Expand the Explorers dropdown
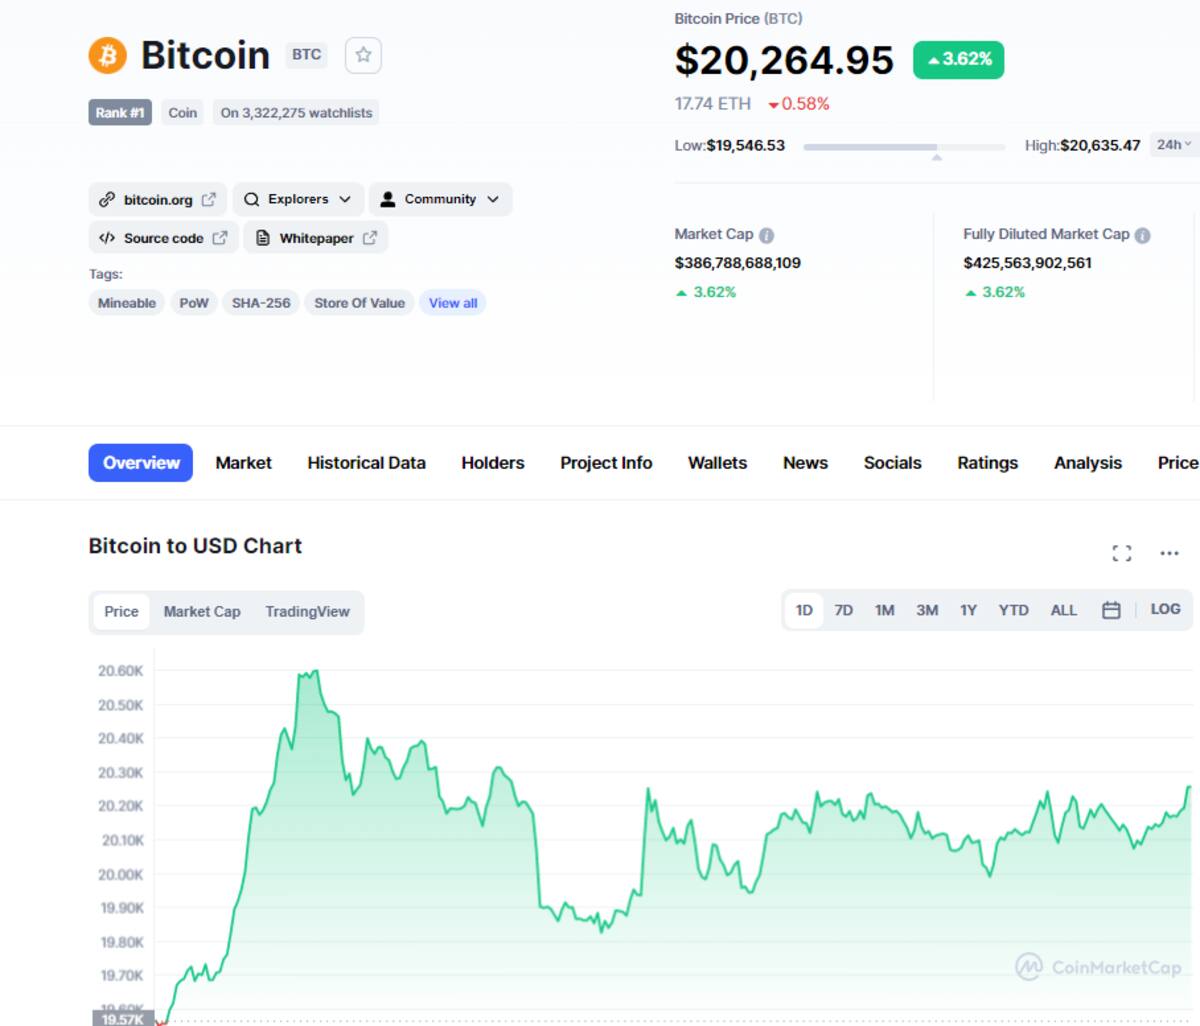1200x1026 pixels. tap(297, 199)
